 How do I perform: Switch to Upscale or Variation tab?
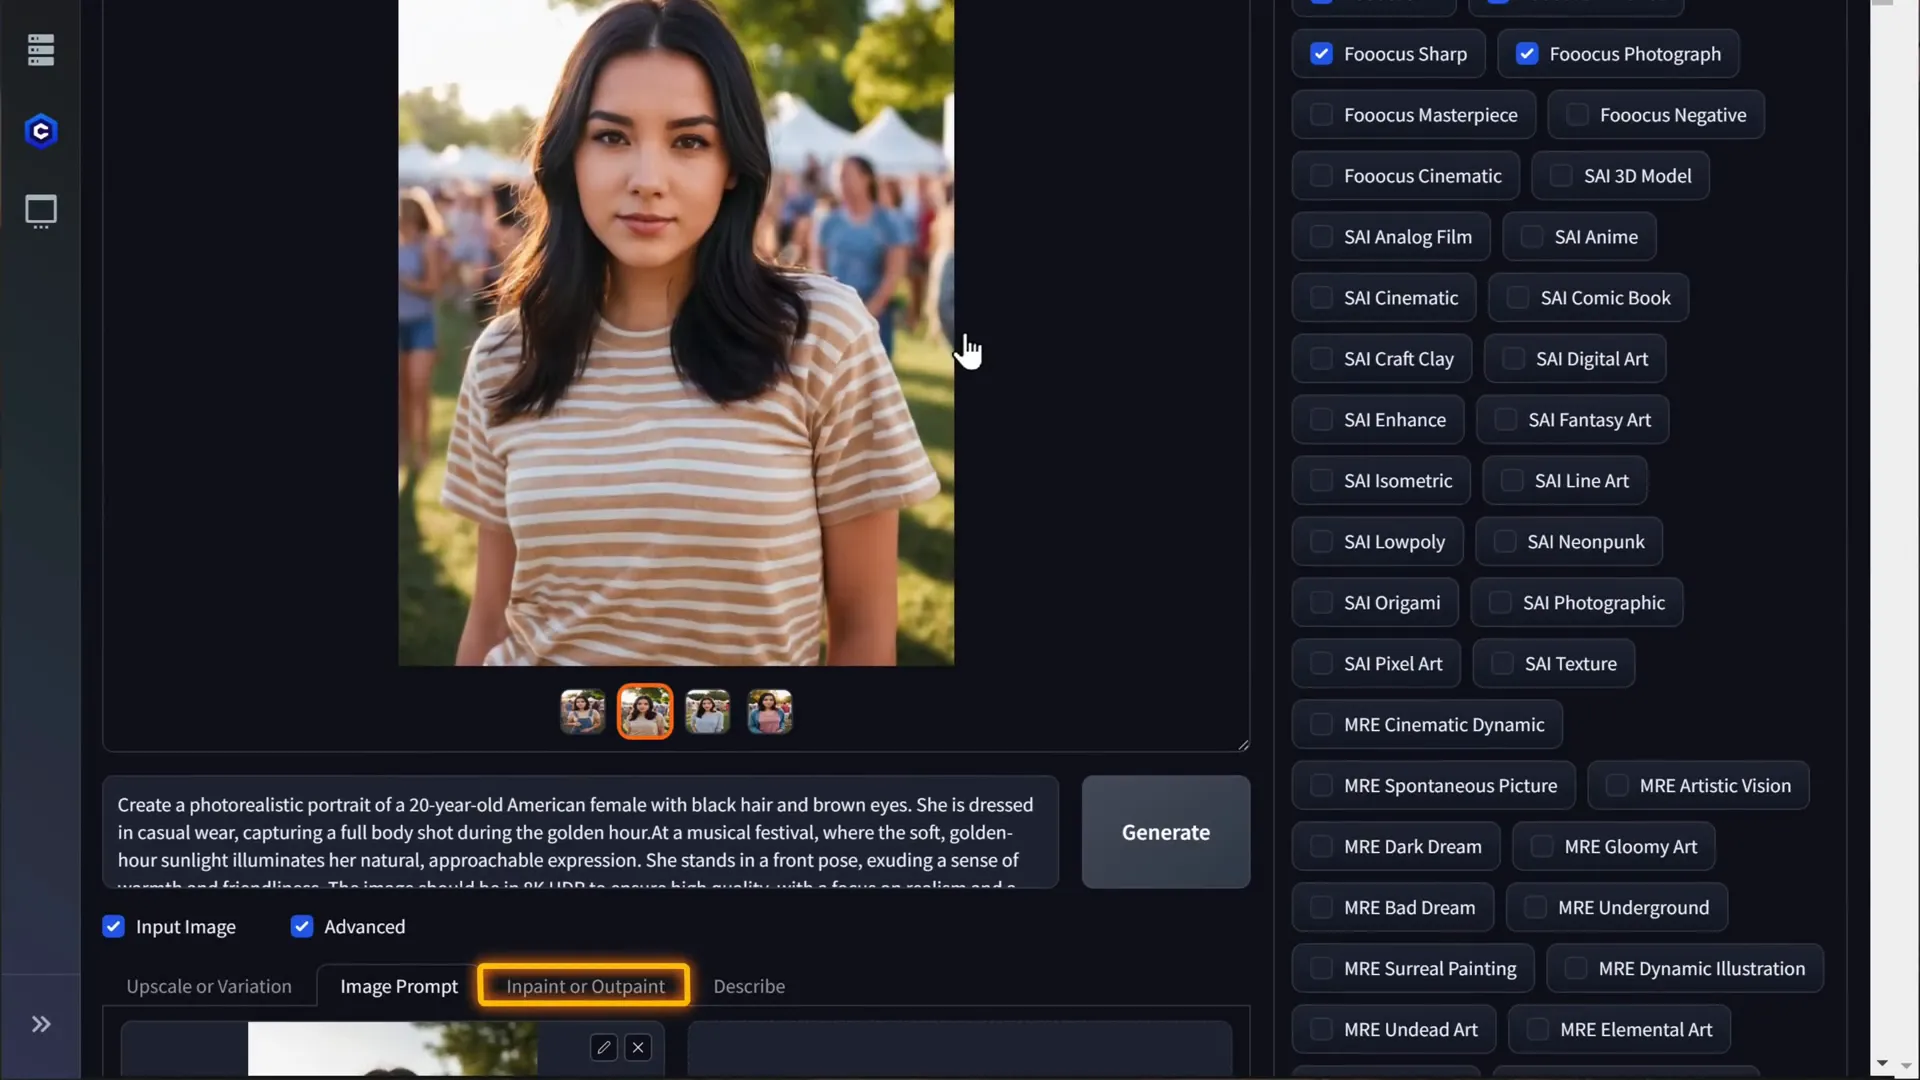click(209, 986)
